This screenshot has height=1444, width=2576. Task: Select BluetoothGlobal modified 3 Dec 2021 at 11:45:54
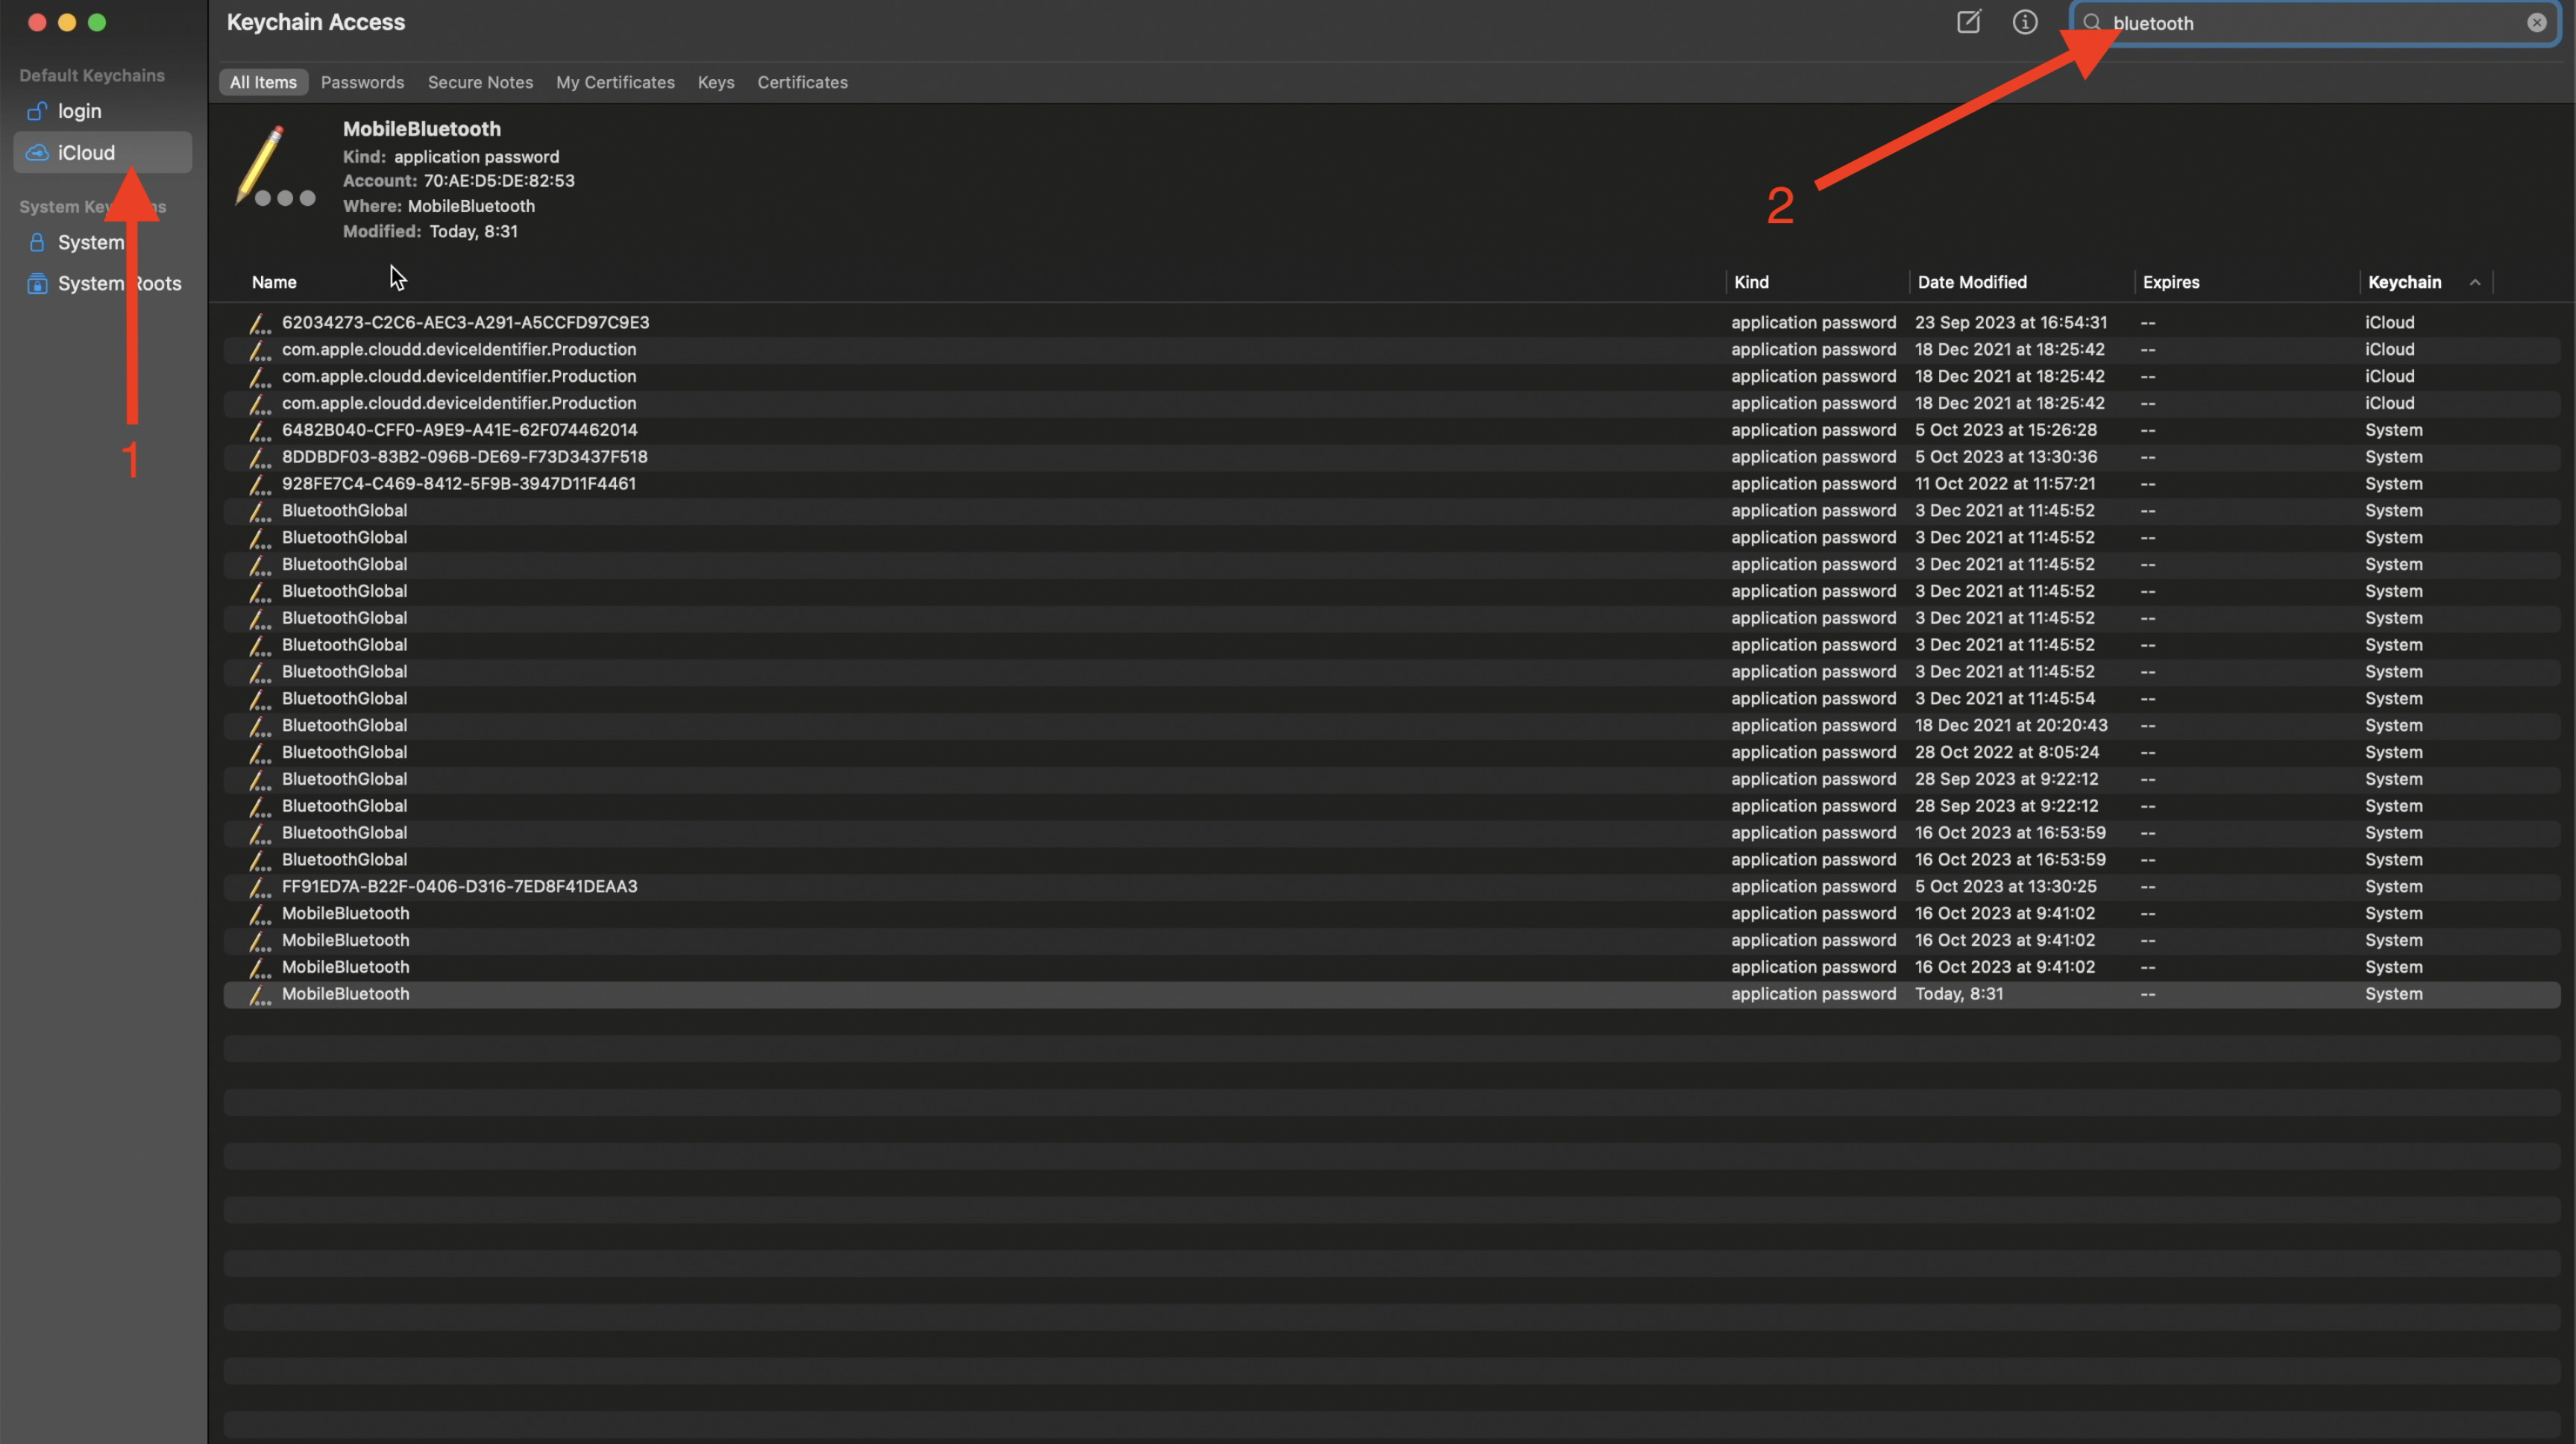pos(1392,699)
